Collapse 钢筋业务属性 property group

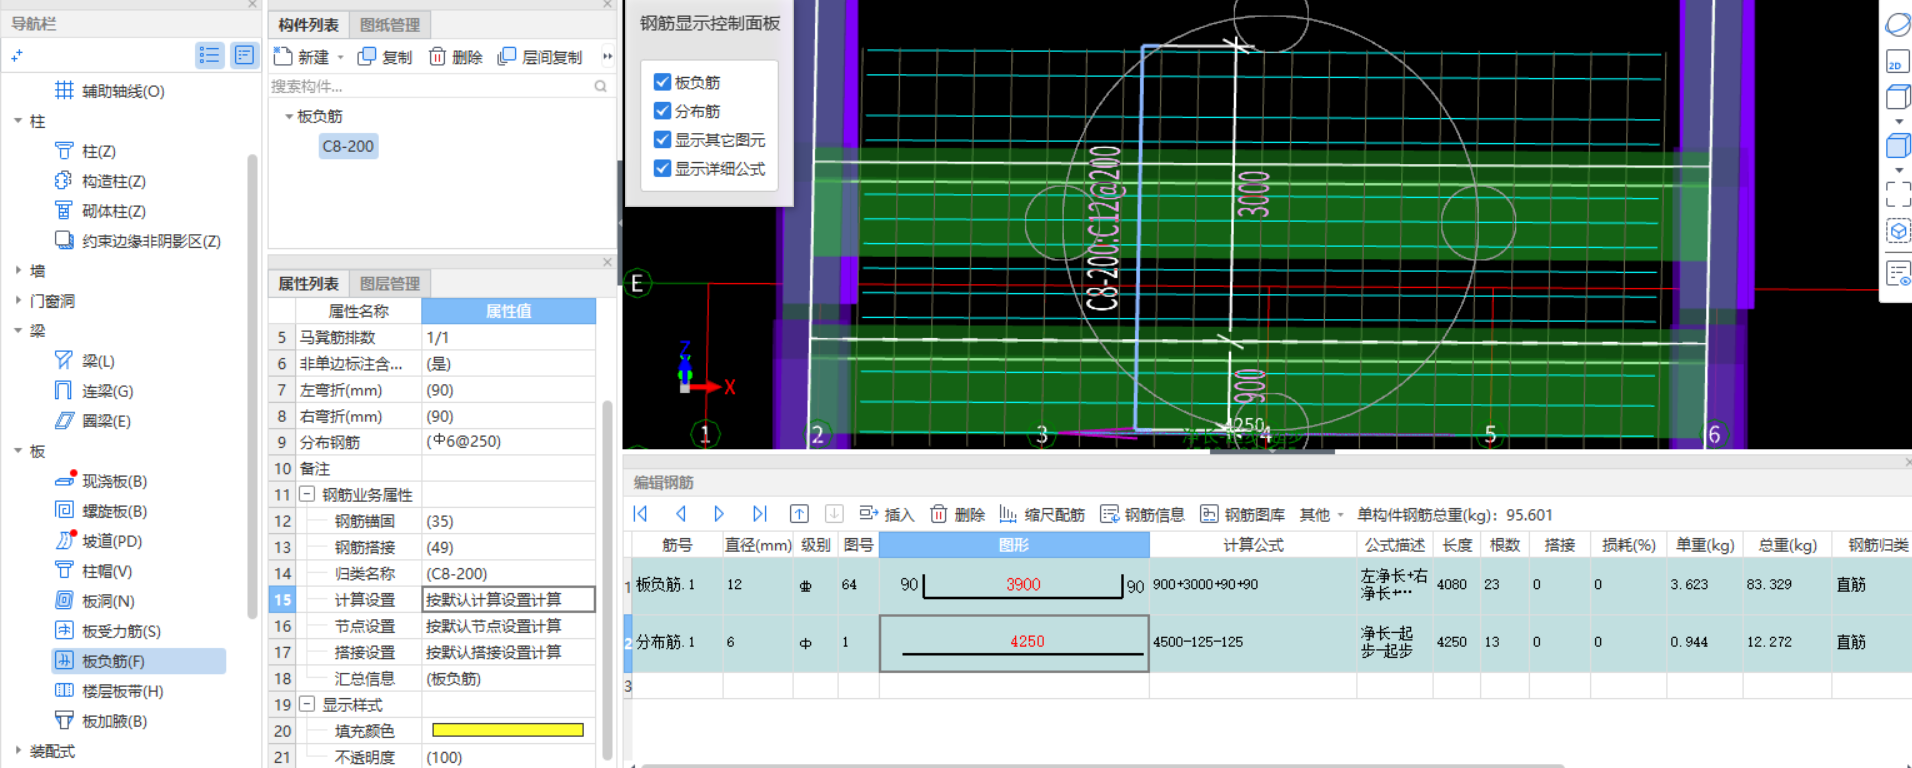[x=307, y=494]
